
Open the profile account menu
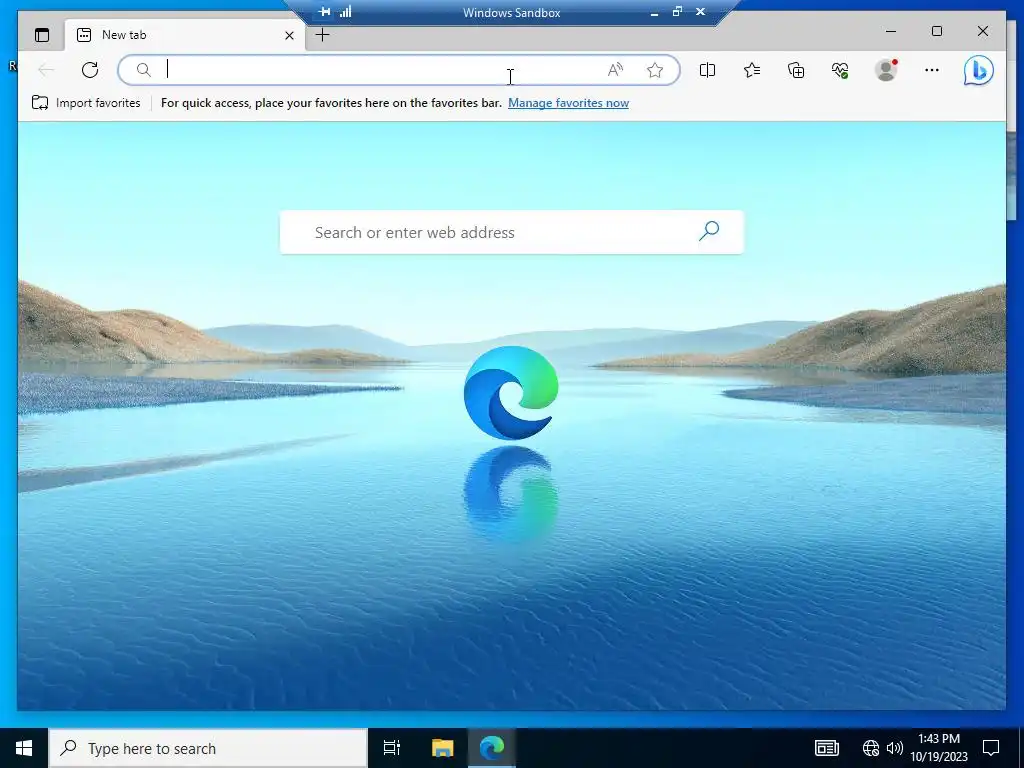886,70
